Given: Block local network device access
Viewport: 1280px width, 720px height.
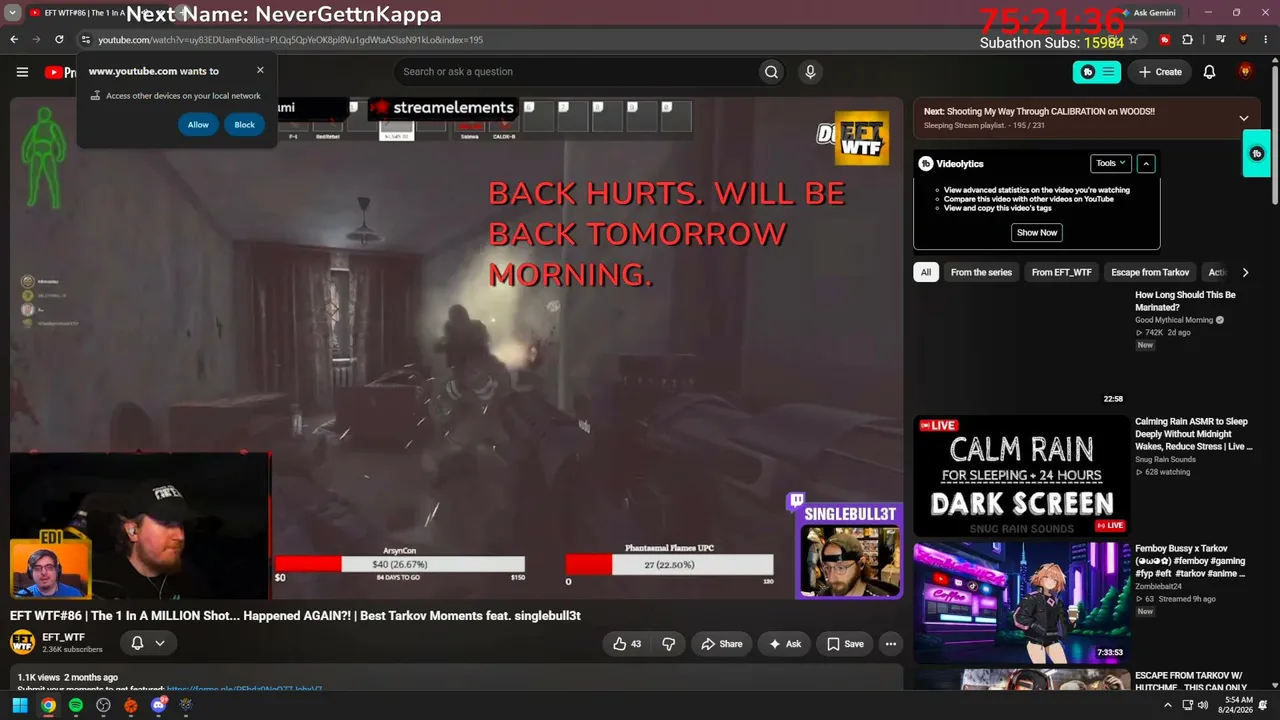Looking at the screenshot, I should coord(245,125).
